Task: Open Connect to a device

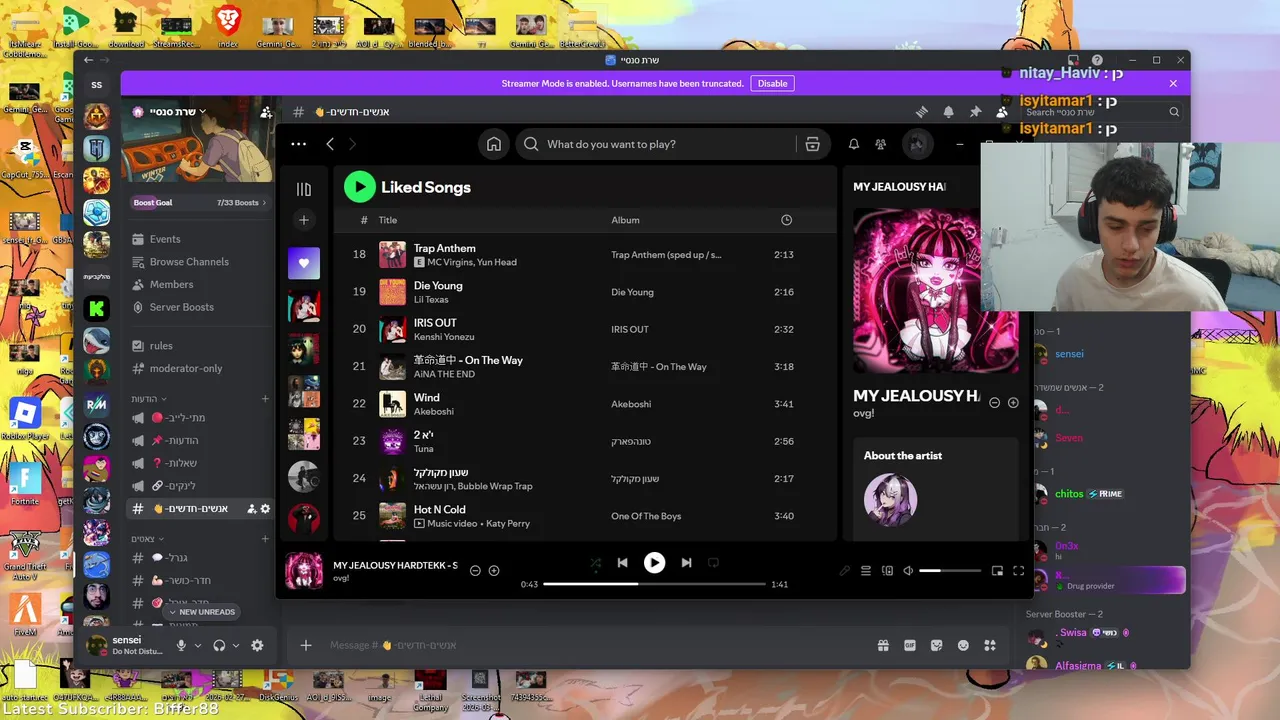Action: (887, 571)
